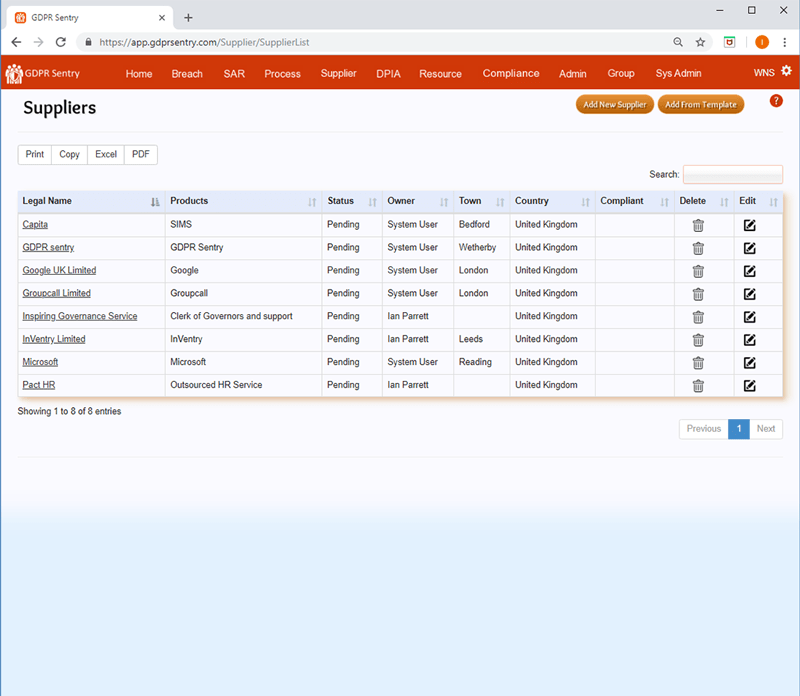This screenshot has height=696, width=800.
Task: Delete the GDPR sentry supplier
Action: click(698, 248)
